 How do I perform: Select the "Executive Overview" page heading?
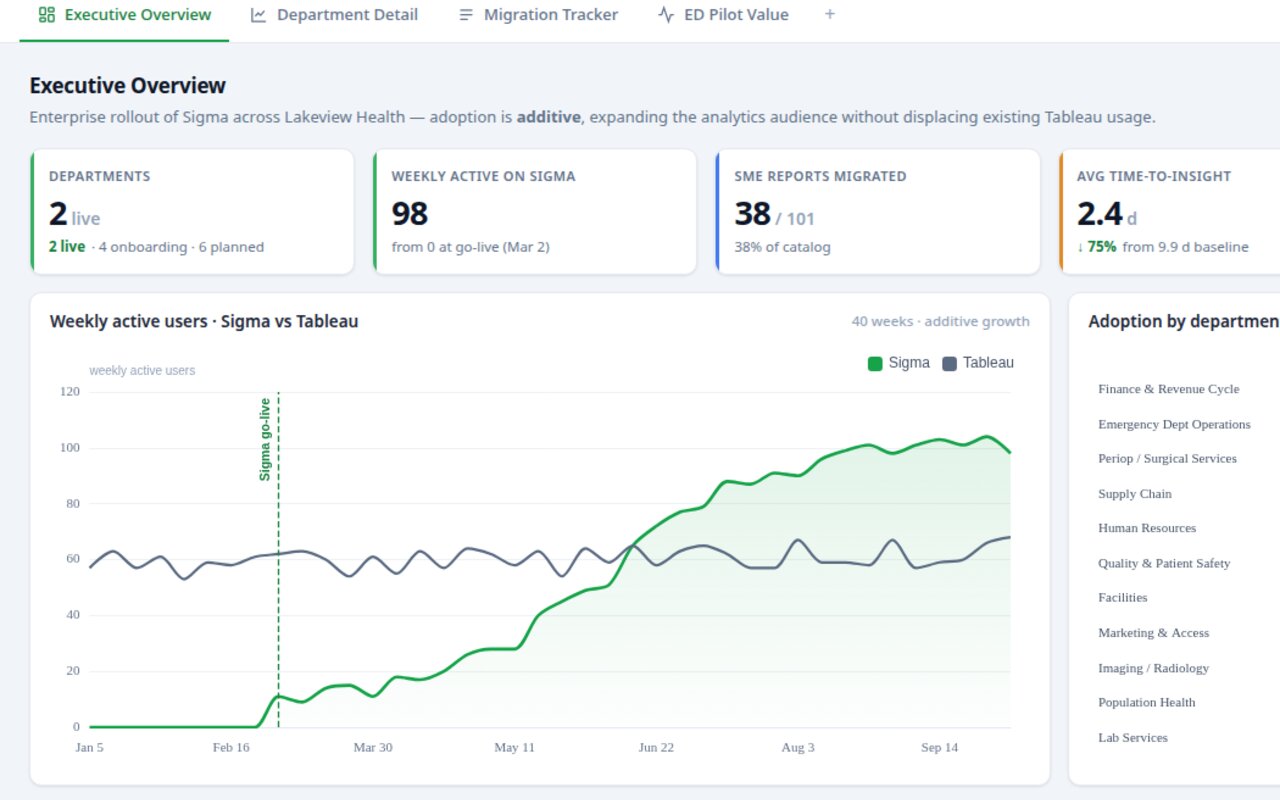point(128,85)
